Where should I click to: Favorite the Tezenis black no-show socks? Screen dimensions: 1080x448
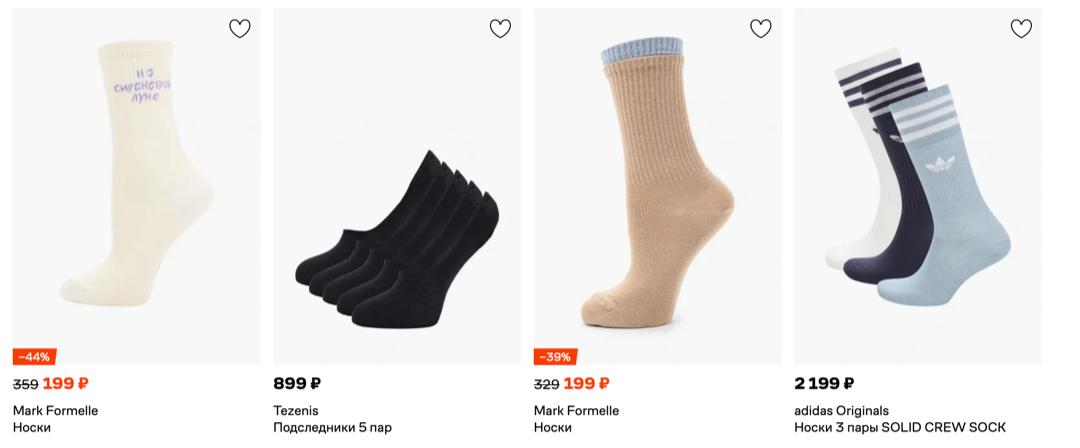coord(500,29)
